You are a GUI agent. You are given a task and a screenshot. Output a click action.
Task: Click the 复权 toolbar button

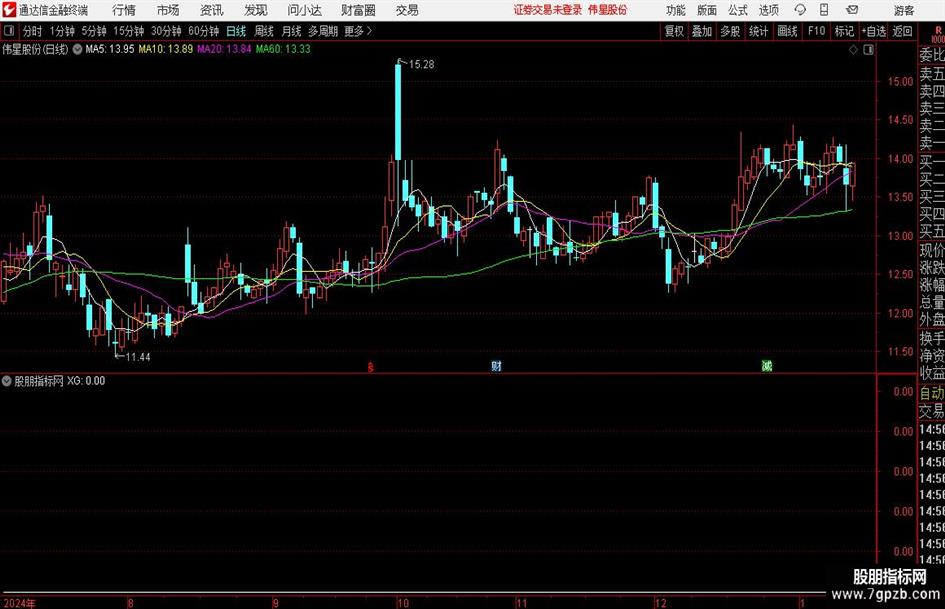click(674, 31)
